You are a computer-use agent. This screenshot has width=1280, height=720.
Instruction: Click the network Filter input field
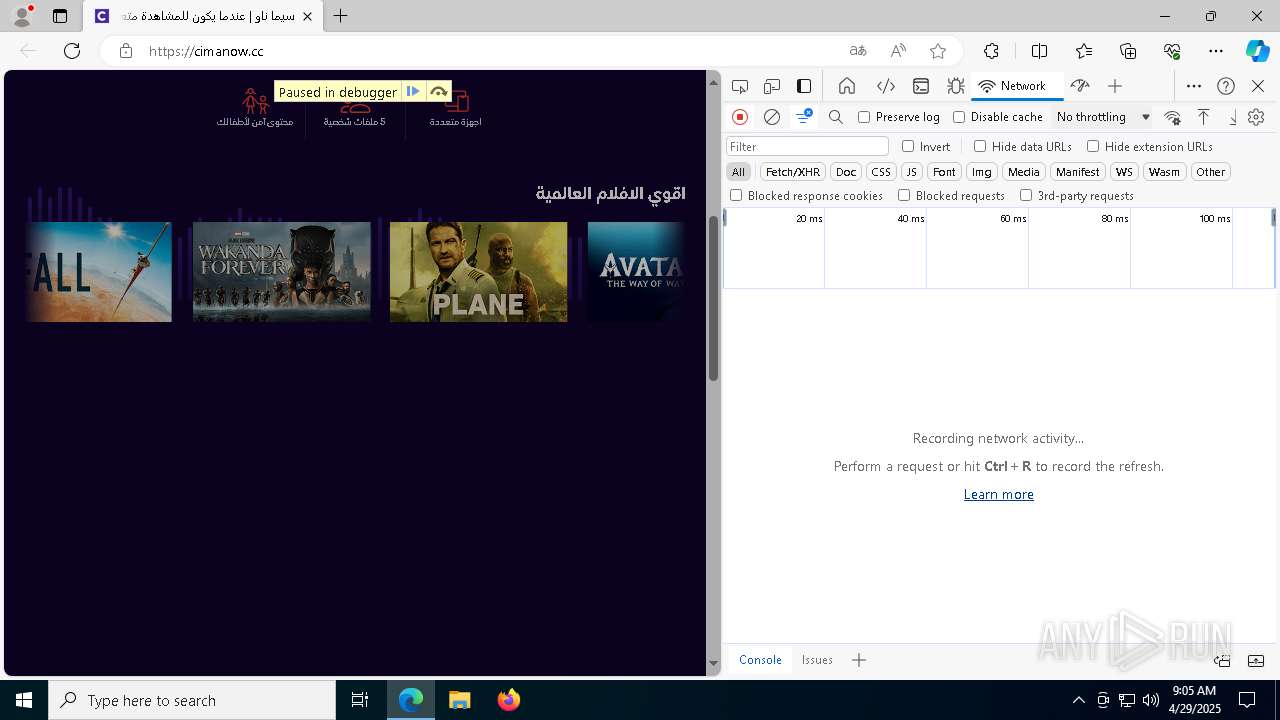click(807, 146)
